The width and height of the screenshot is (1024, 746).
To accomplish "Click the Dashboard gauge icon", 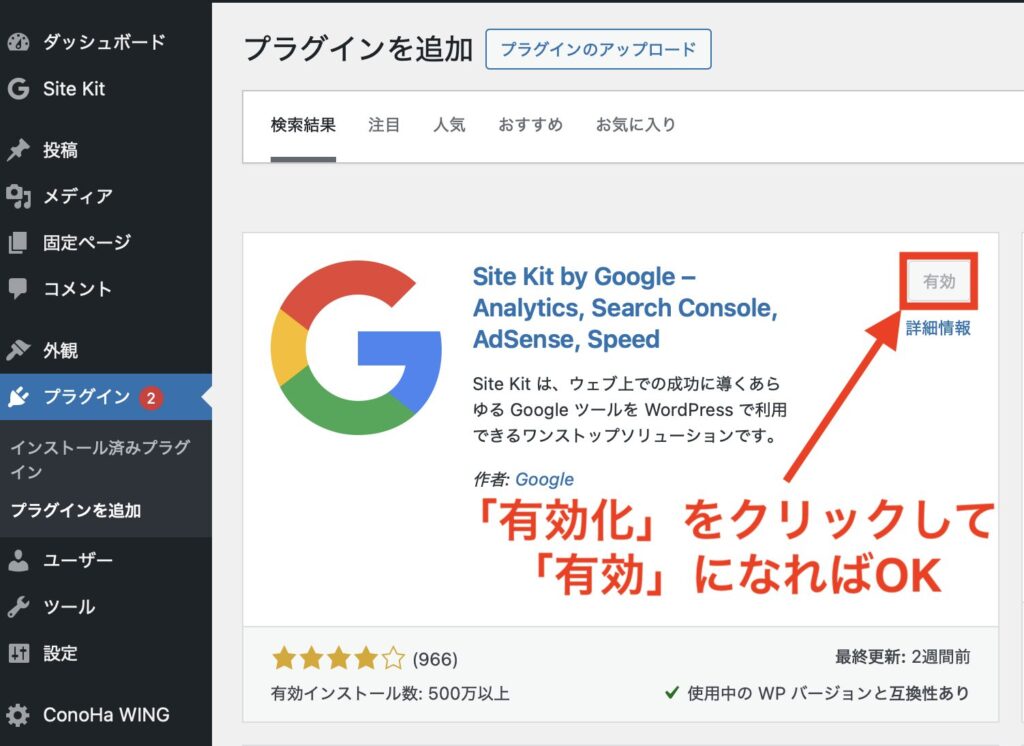I will coord(18,42).
